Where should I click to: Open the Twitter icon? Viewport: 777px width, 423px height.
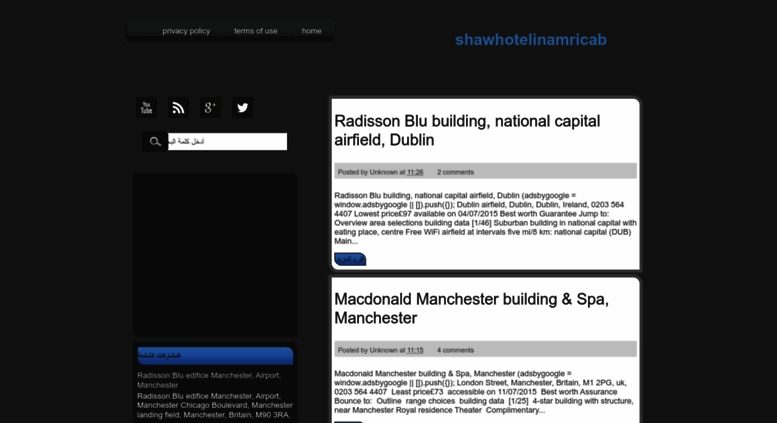click(242, 107)
